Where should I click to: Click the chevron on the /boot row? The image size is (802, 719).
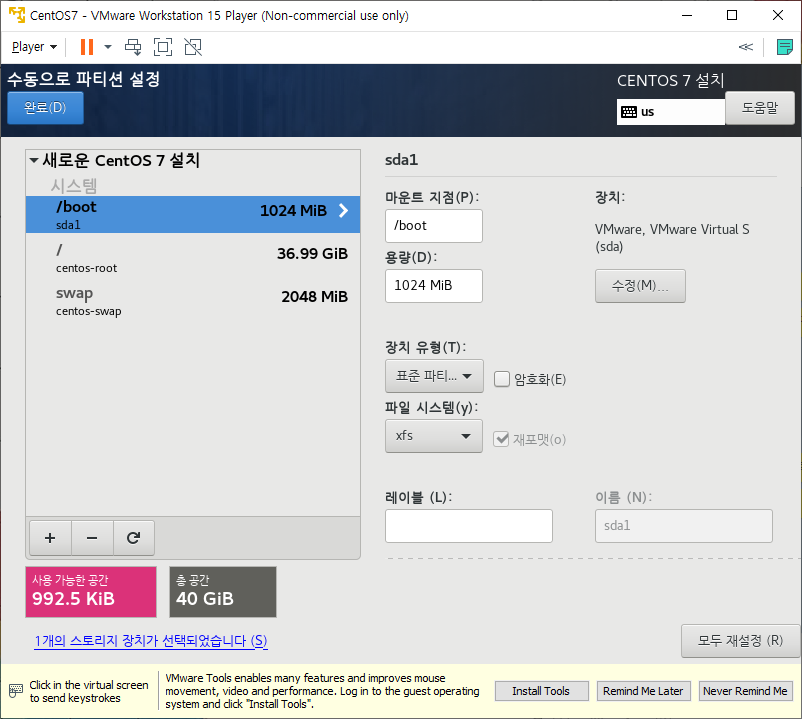[344, 211]
